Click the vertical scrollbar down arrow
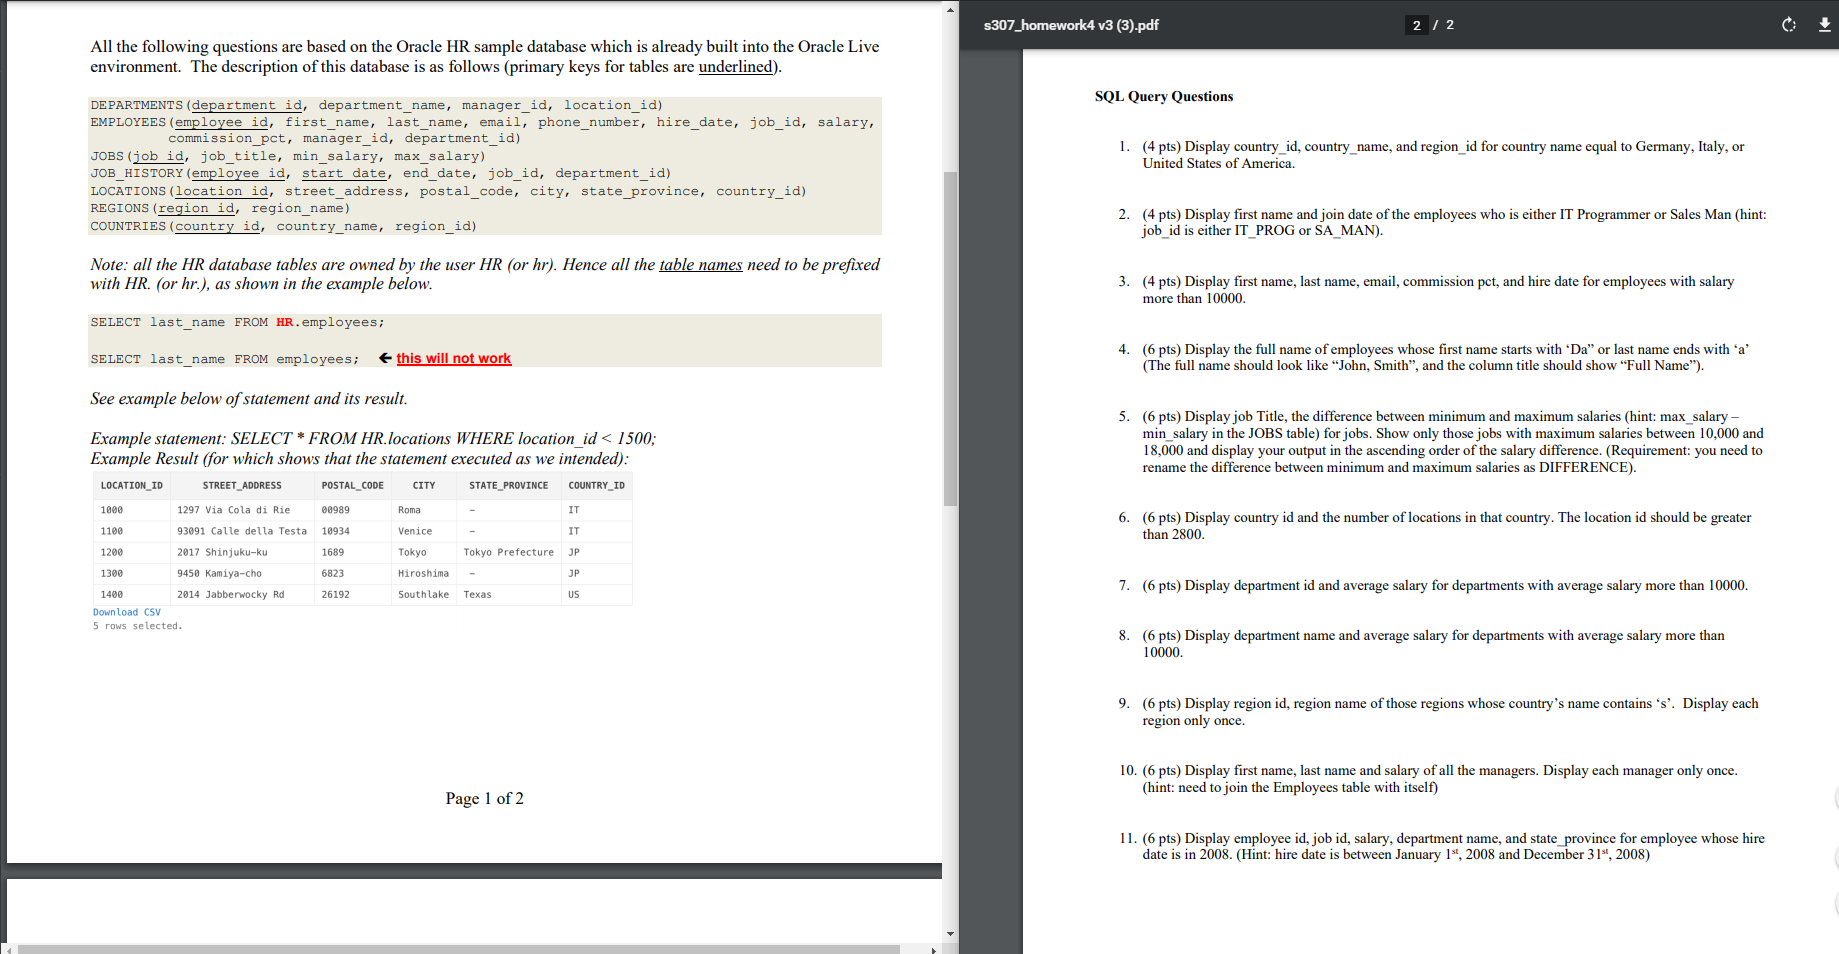The image size is (1839, 954). click(950, 932)
